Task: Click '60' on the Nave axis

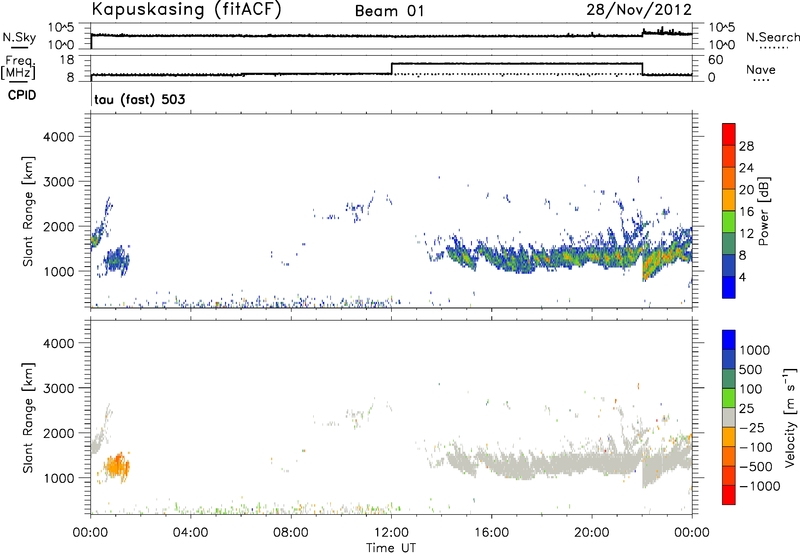Action: click(715, 60)
